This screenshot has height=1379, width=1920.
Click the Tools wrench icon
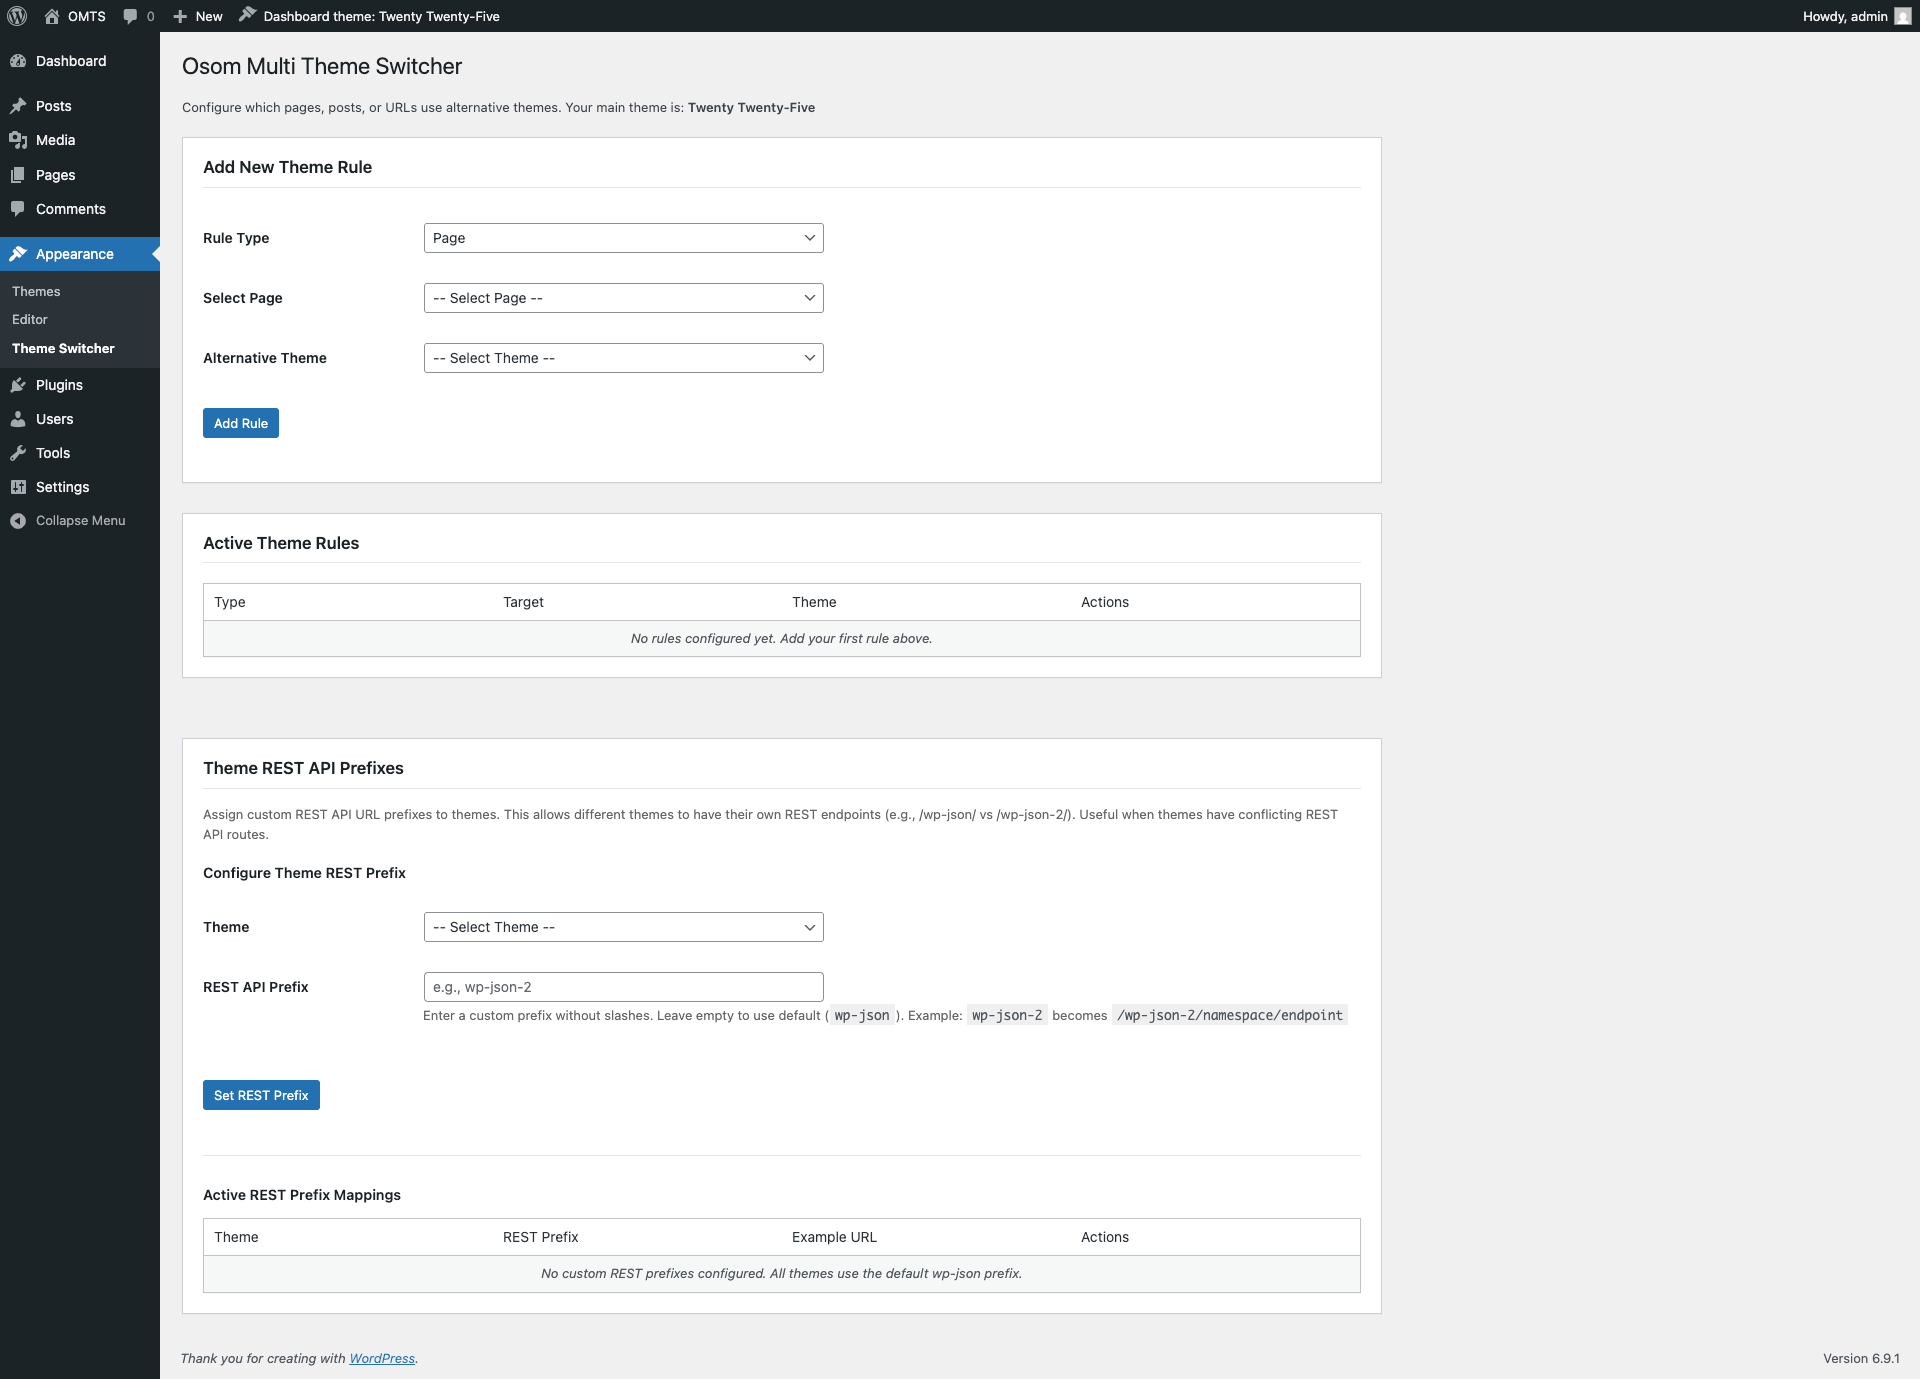point(18,453)
